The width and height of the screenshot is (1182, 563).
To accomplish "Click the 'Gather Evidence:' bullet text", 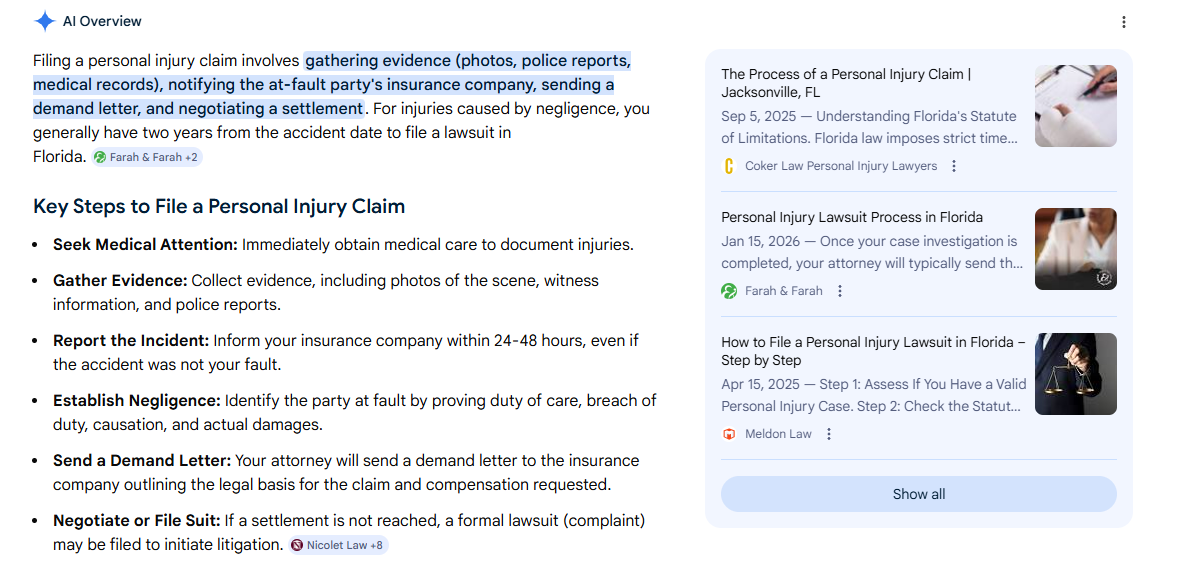I will point(120,280).
